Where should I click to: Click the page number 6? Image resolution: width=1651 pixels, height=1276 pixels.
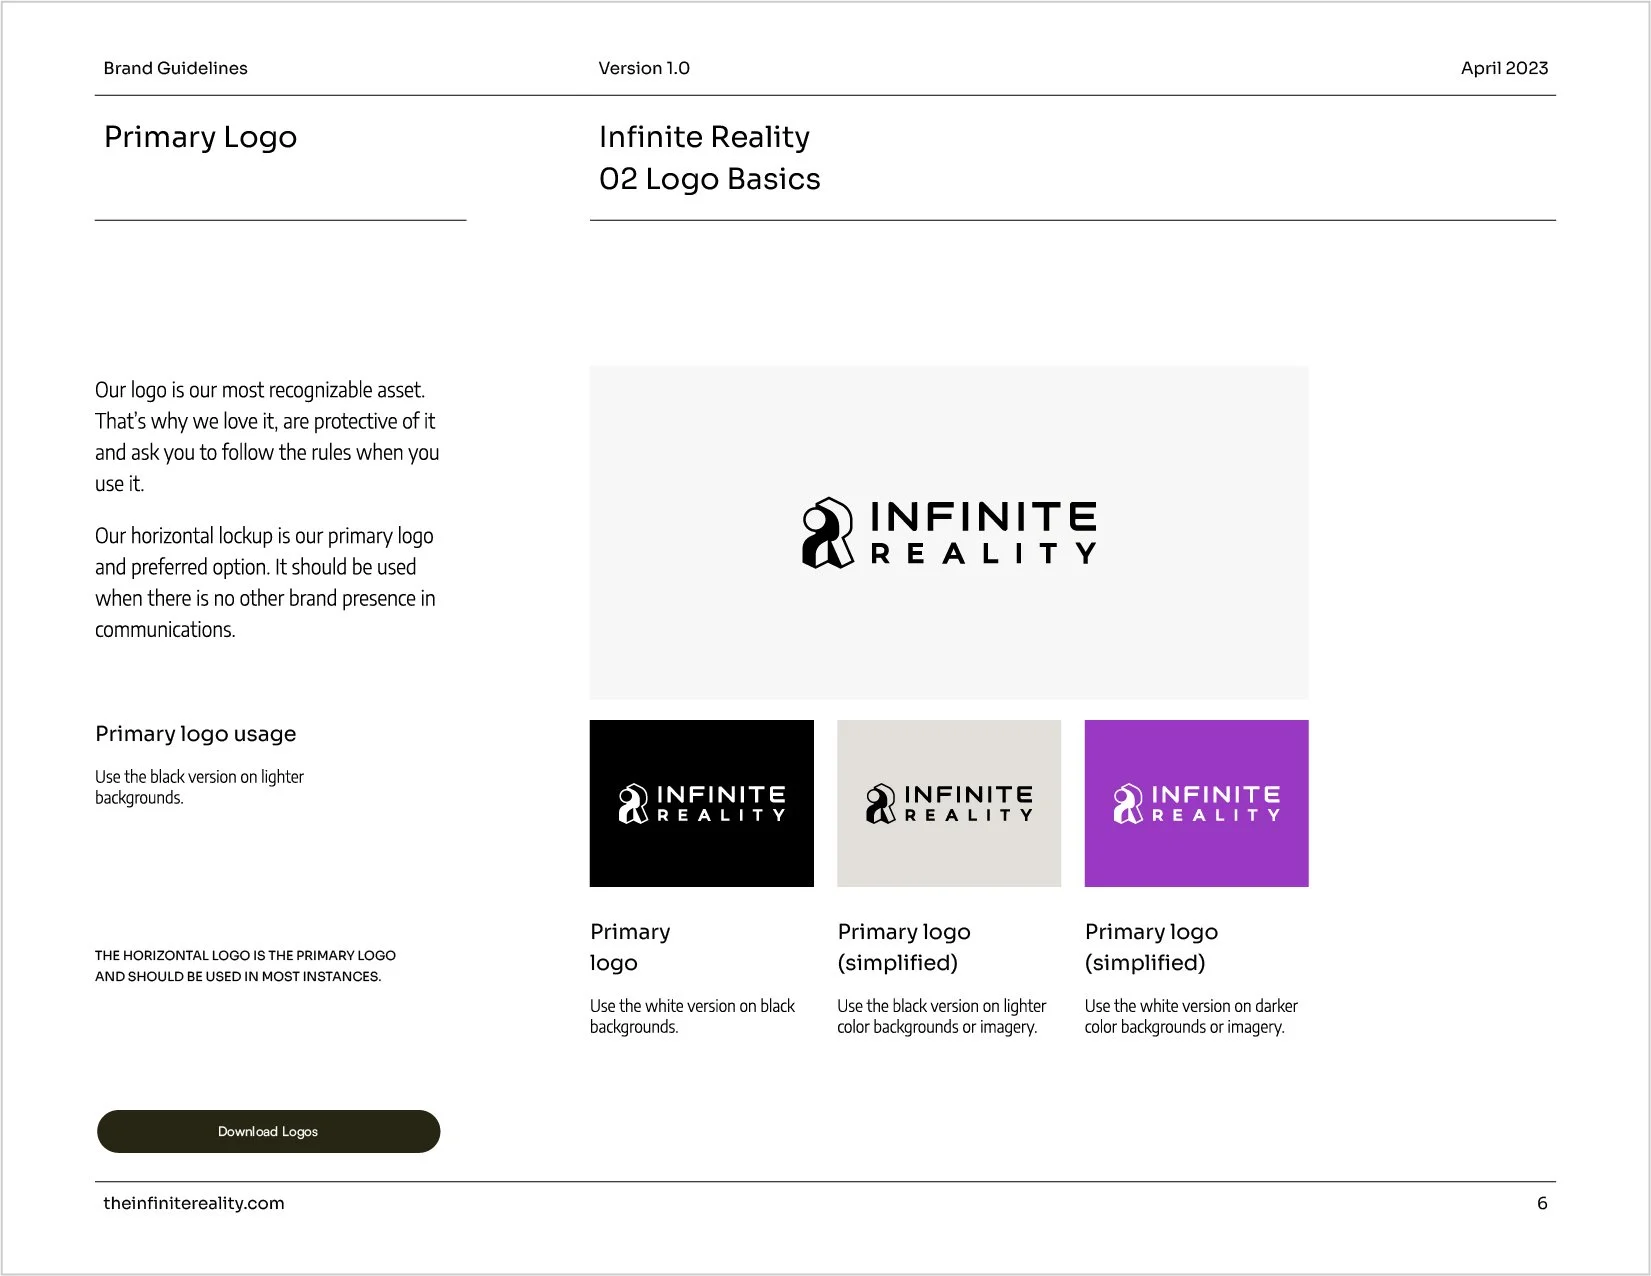[x=1542, y=1203]
